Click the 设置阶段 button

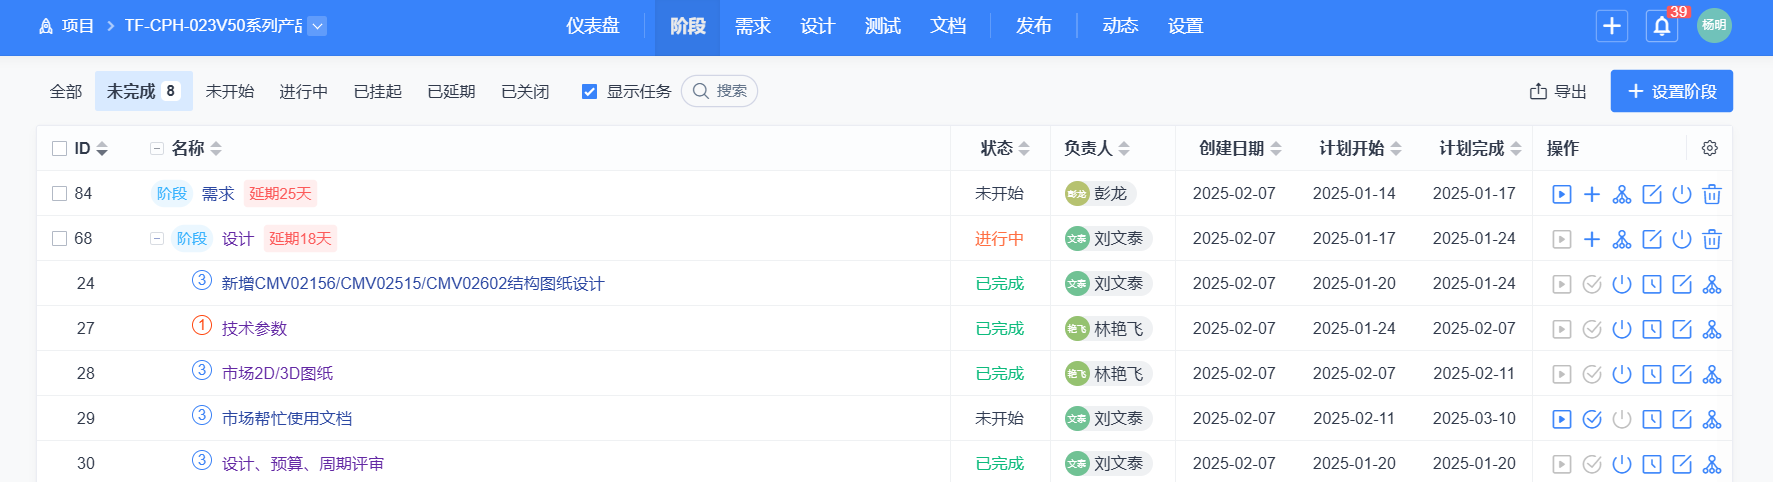(1671, 92)
